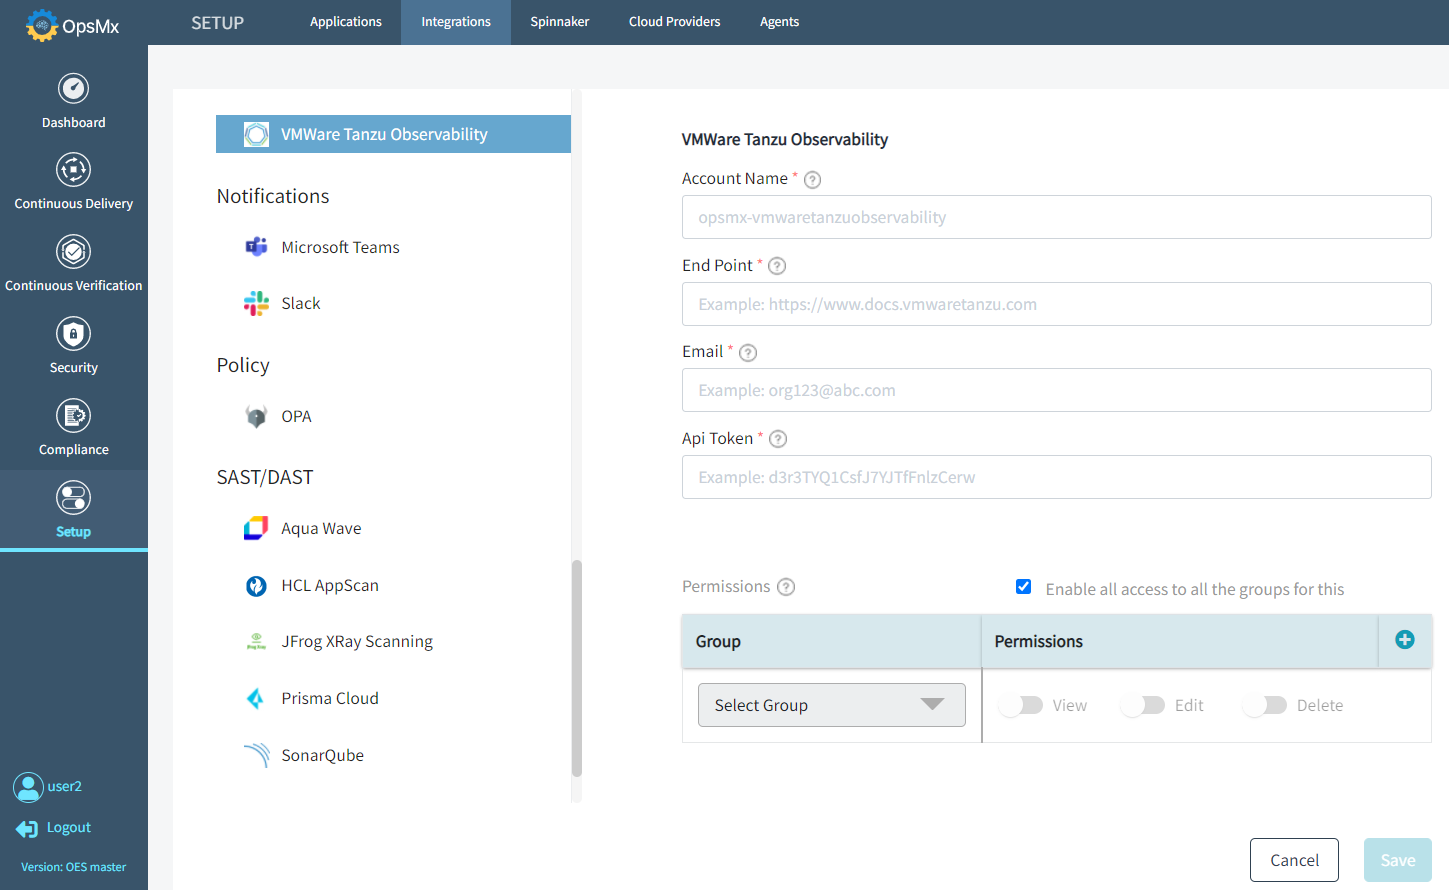The image size is (1449, 890).
Task: Open Continuous Verification from sidebar
Action: pyautogui.click(x=73, y=252)
